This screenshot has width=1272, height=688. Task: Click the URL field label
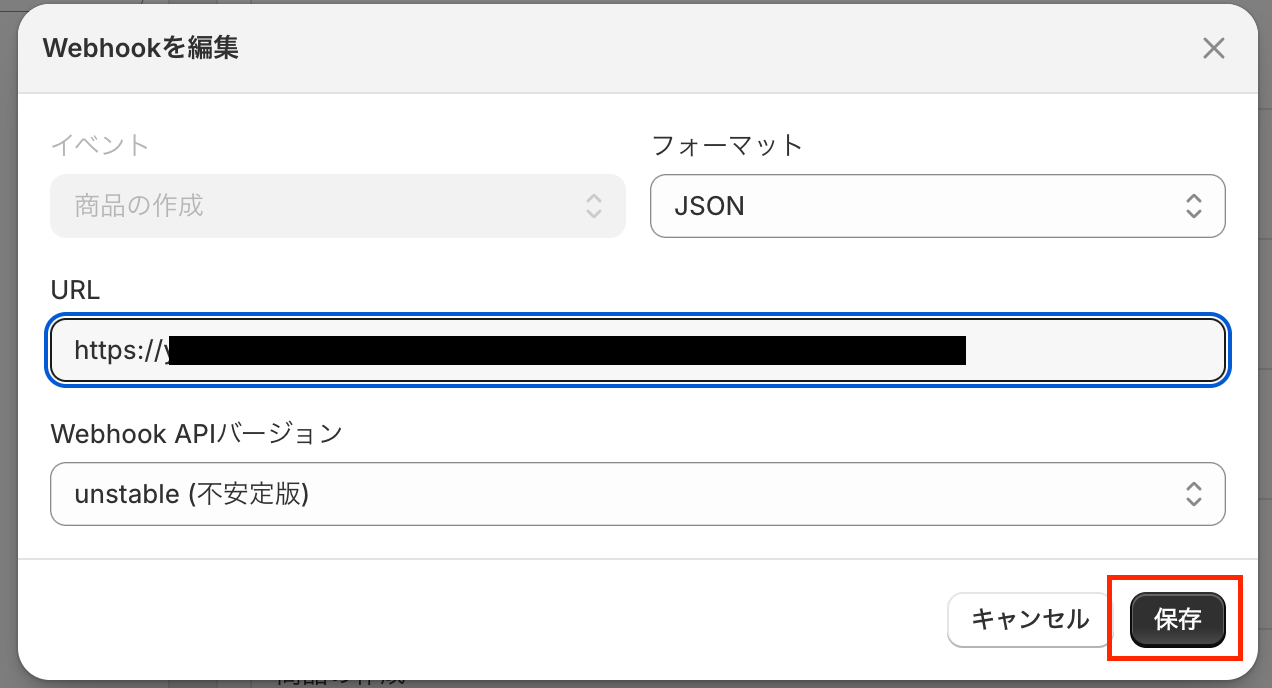[75, 290]
